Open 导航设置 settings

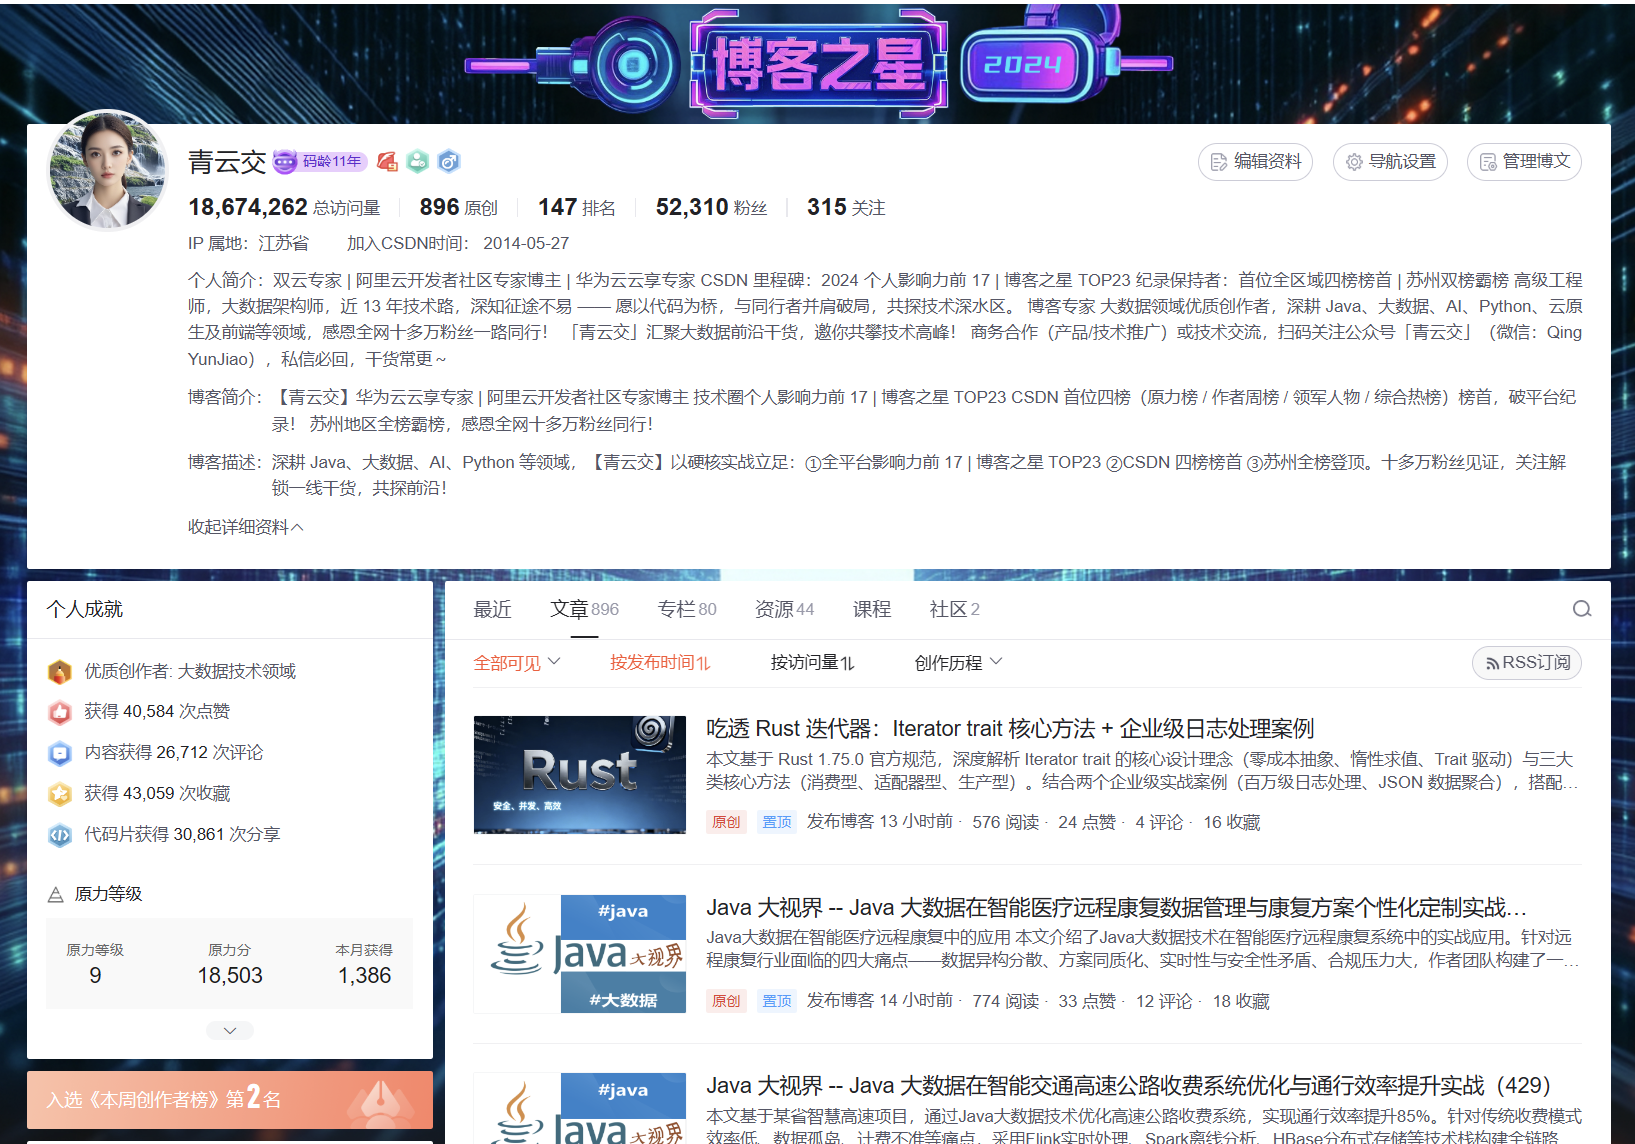(x=1390, y=161)
